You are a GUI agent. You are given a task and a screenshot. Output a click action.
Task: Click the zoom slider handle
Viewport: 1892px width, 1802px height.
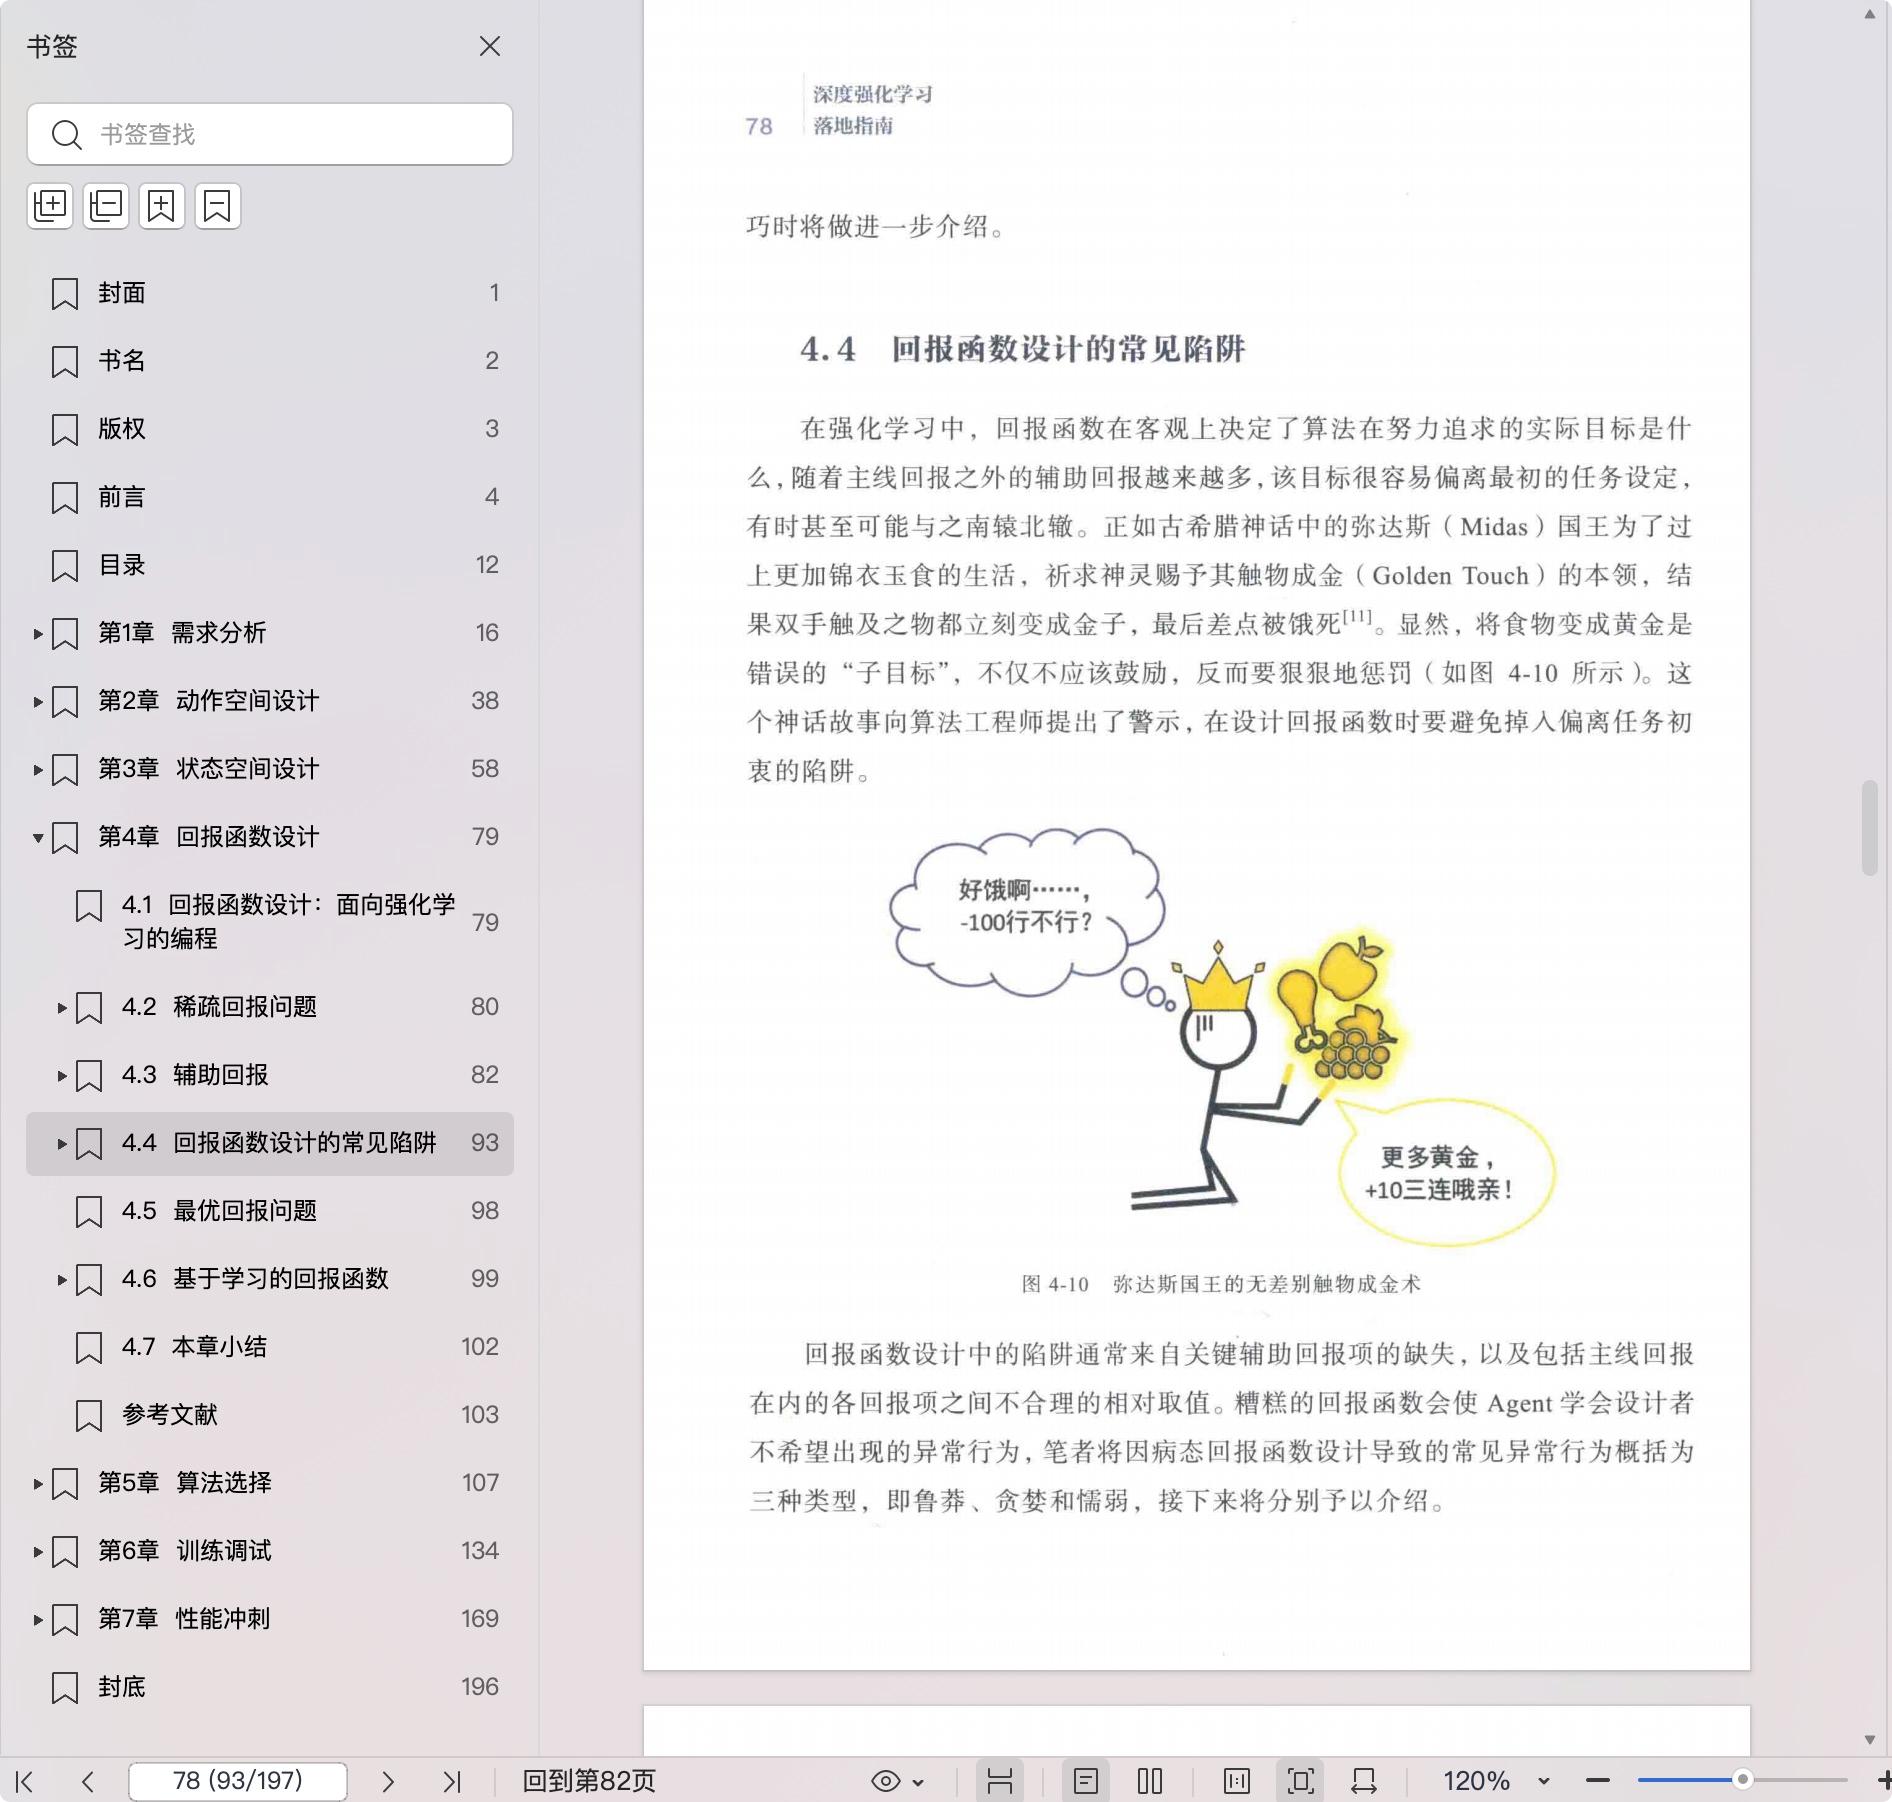pos(1743,1780)
